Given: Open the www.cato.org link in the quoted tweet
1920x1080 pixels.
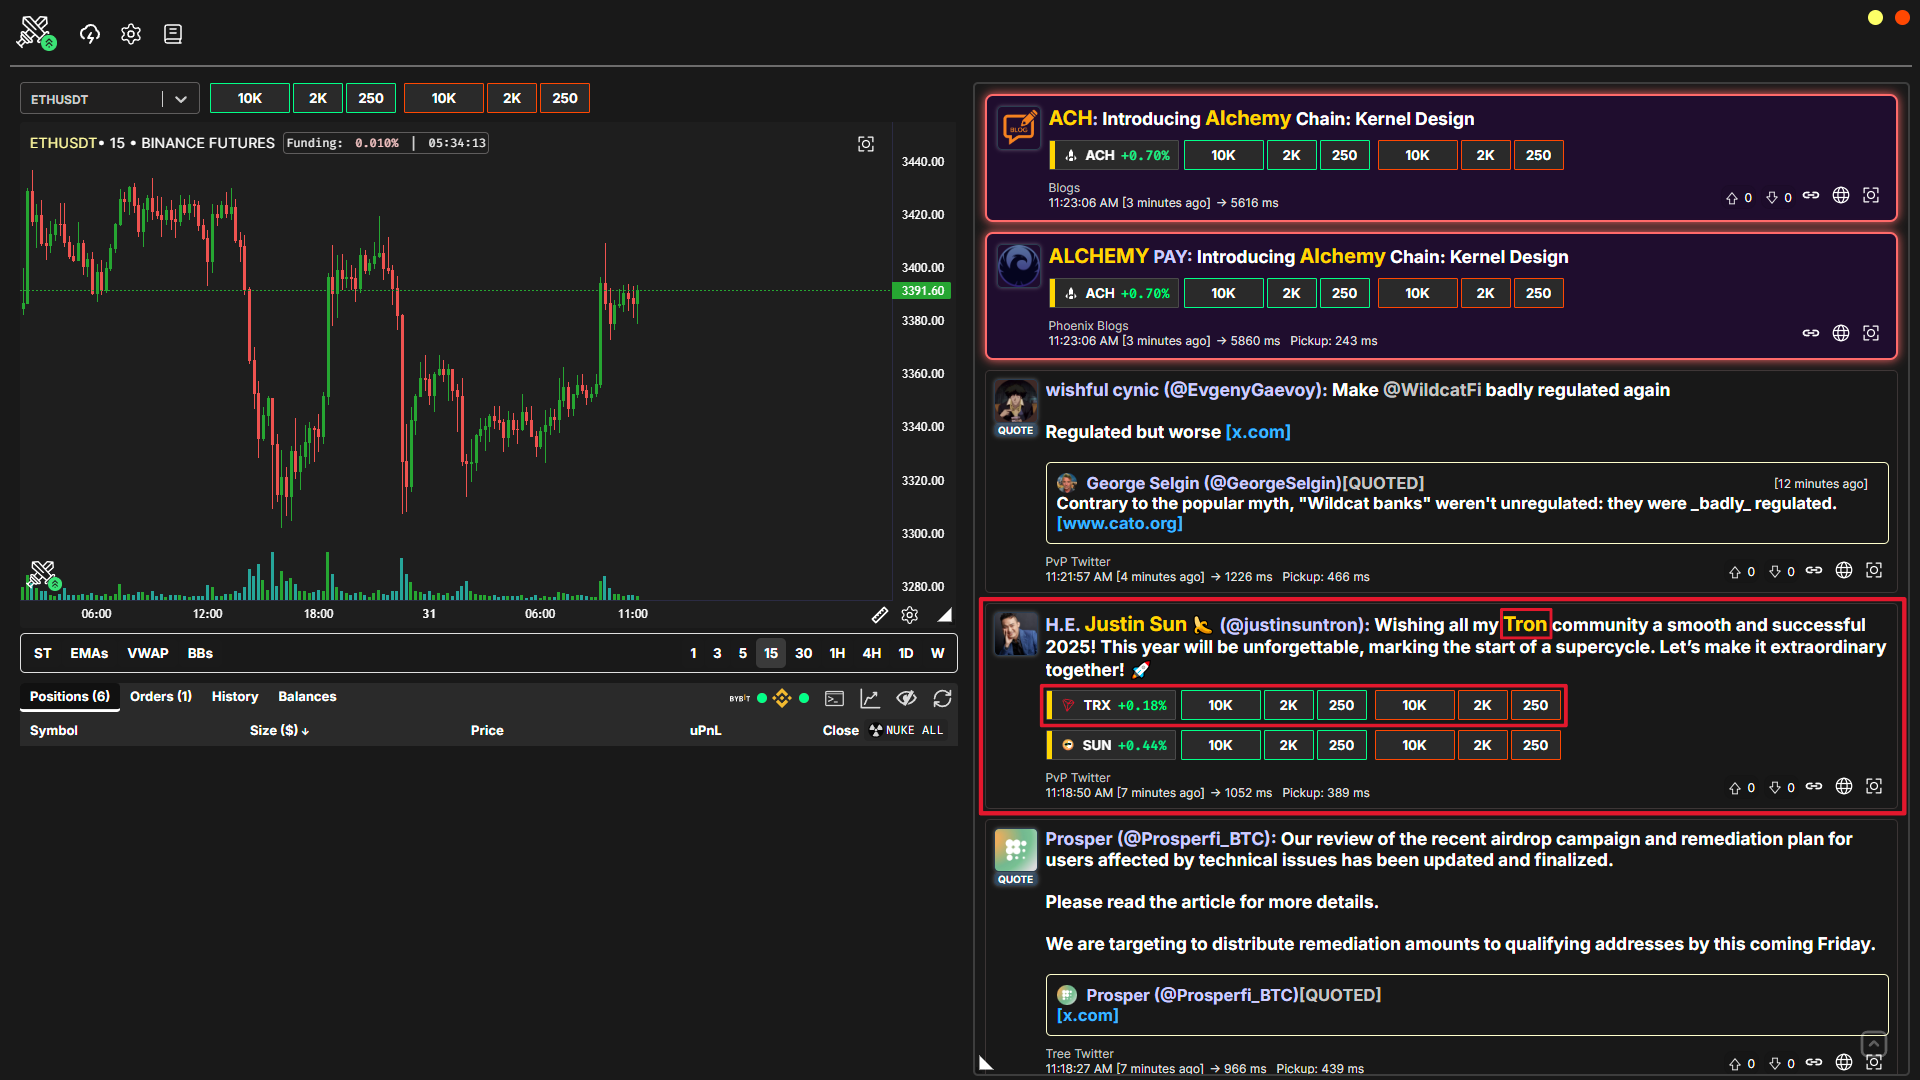Looking at the screenshot, I should tap(1119, 524).
